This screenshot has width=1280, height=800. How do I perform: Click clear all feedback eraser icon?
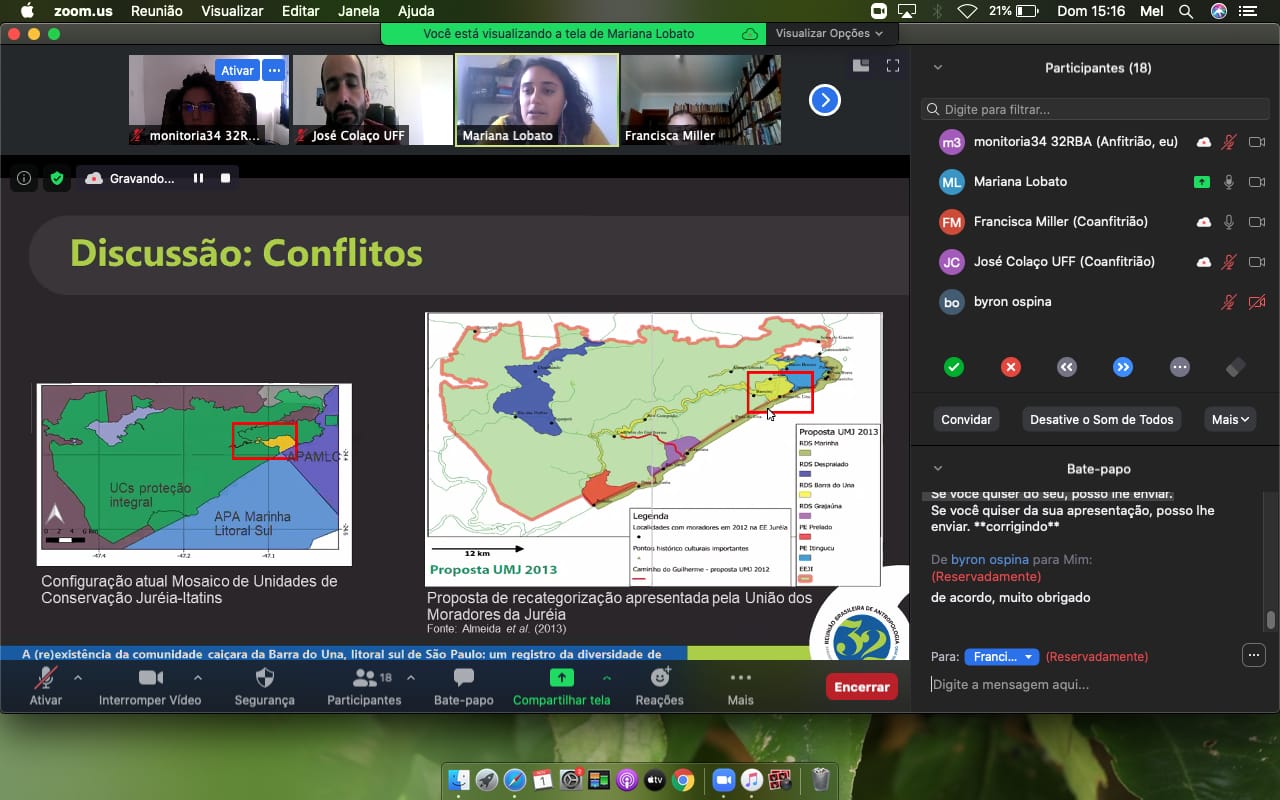1236,367
